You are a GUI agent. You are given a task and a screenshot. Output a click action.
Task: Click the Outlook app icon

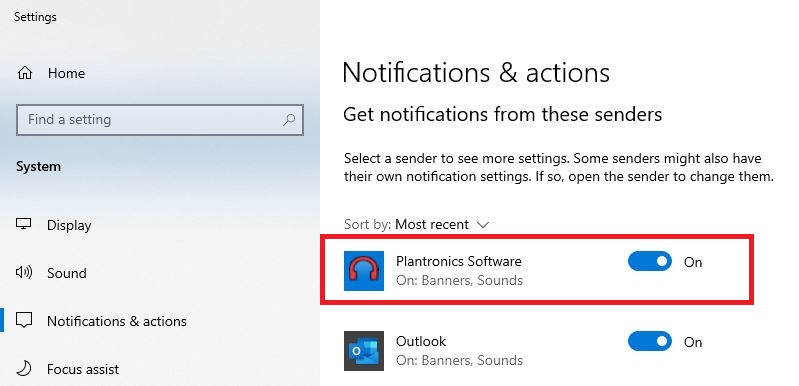point(364,351)
